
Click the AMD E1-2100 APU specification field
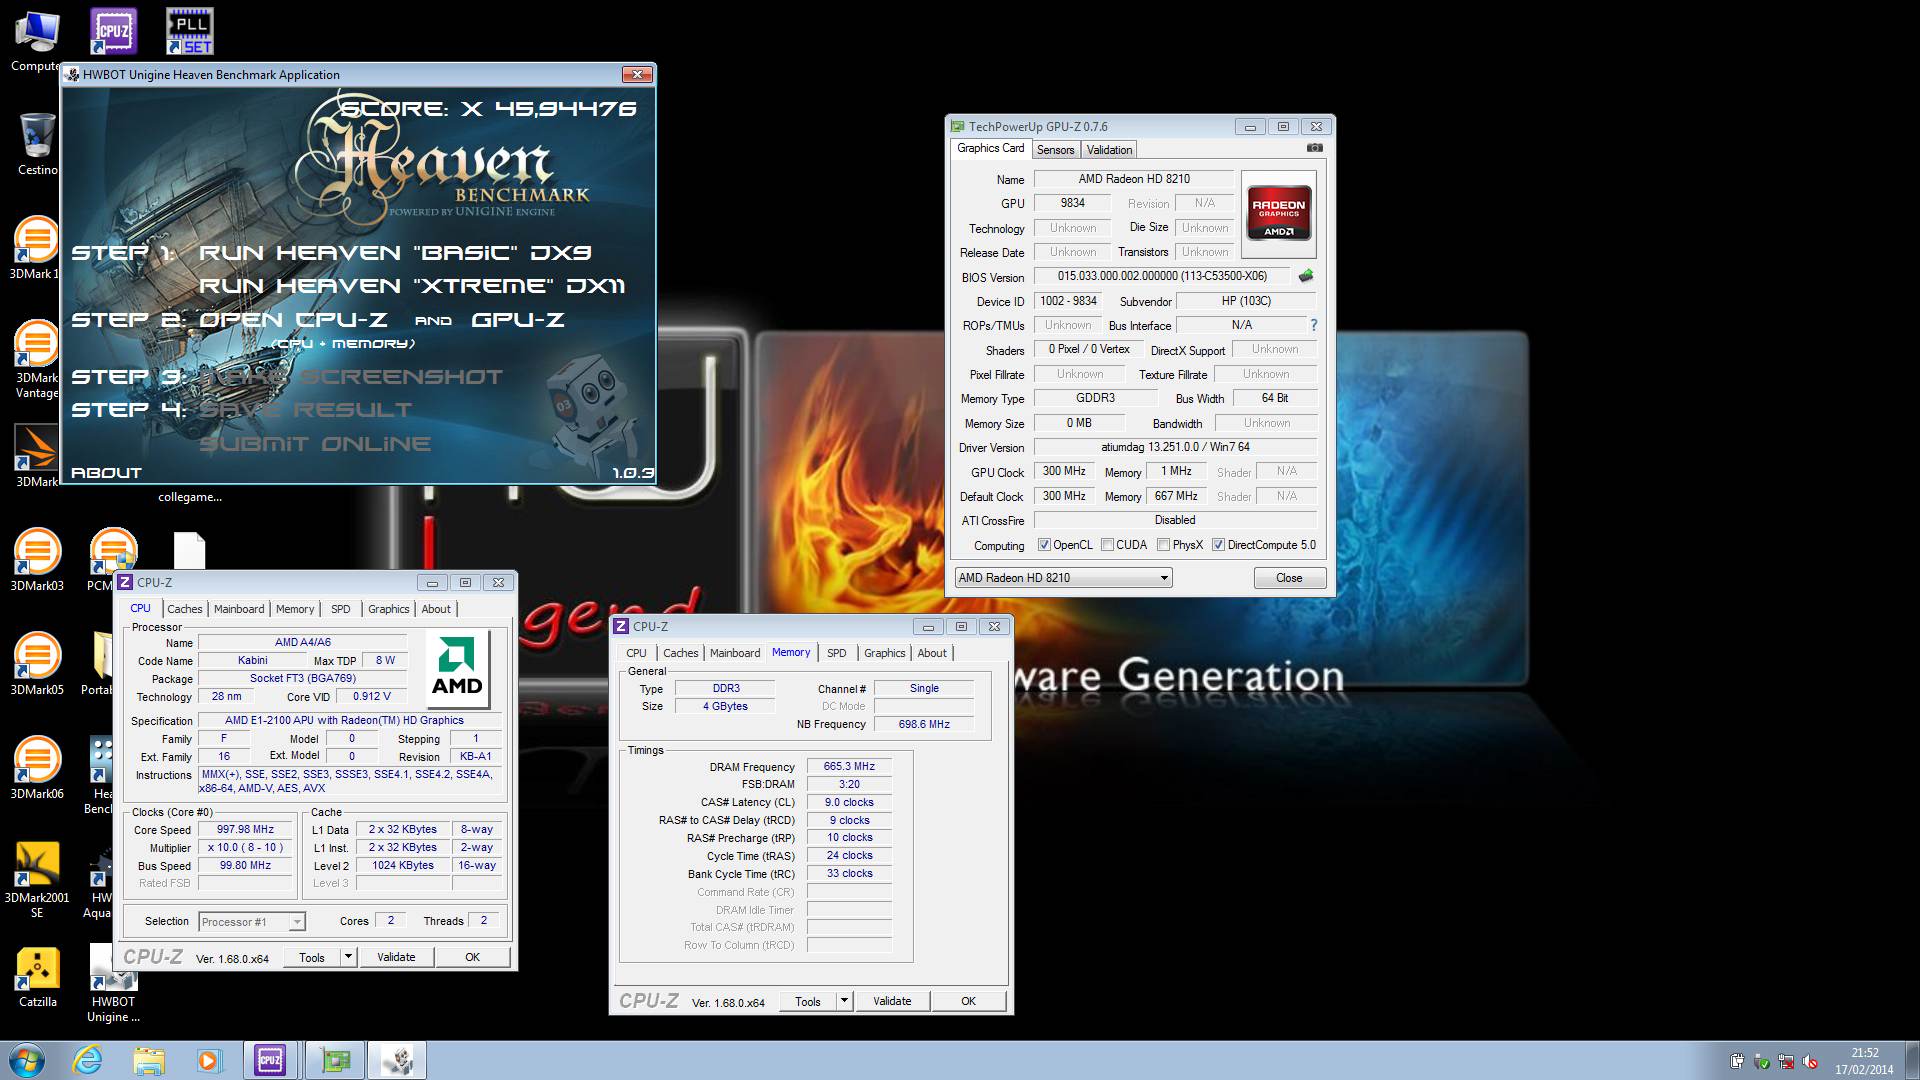click(x=352, y=720)
